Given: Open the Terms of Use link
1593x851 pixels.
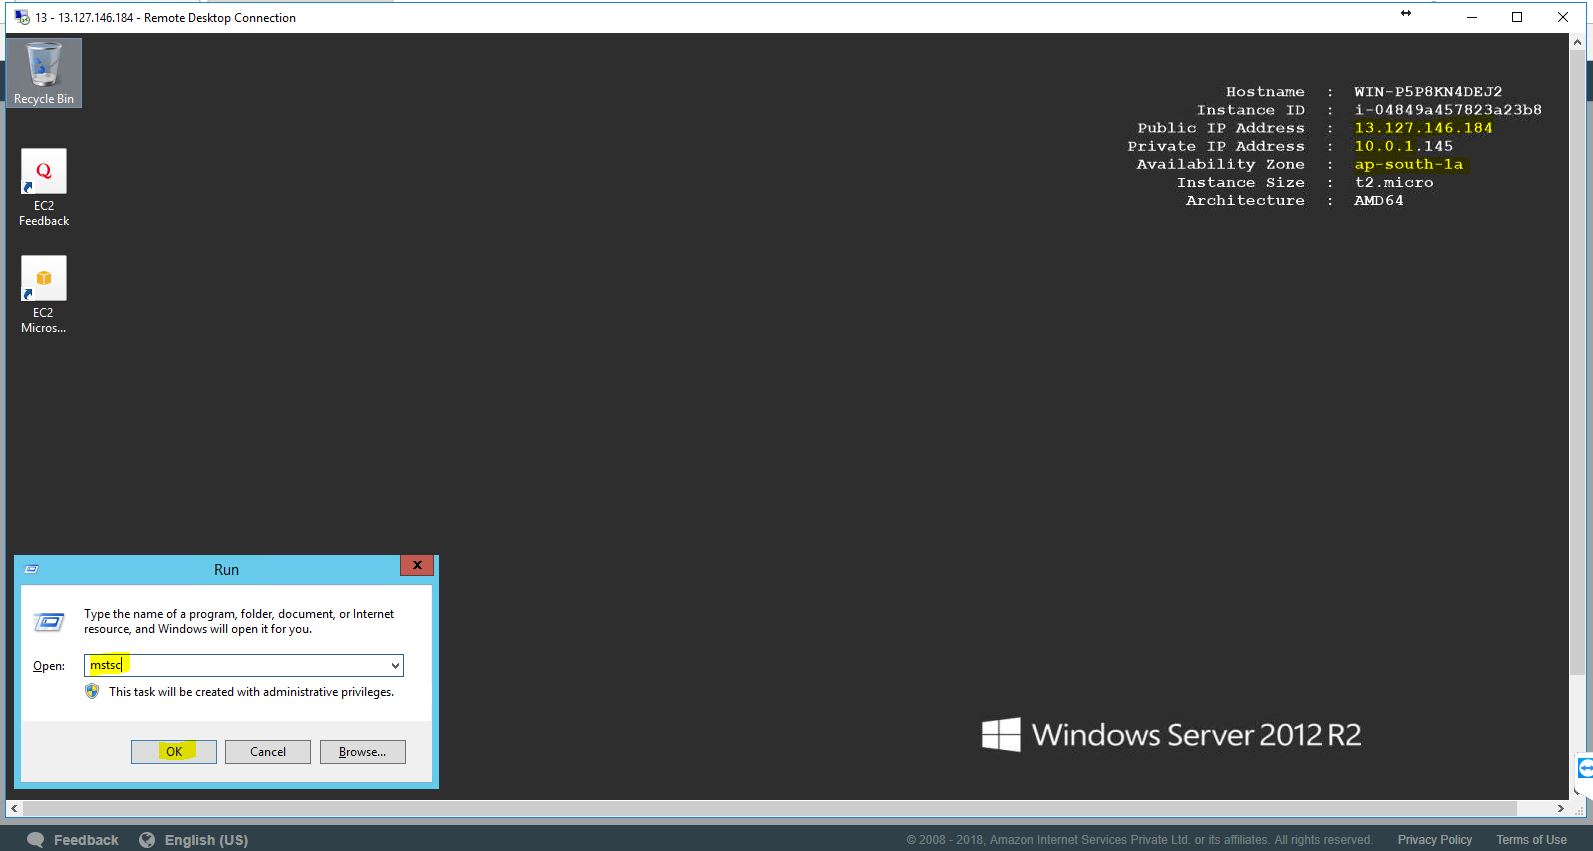Looking at the screenshot, I should tap(1531, 840).
